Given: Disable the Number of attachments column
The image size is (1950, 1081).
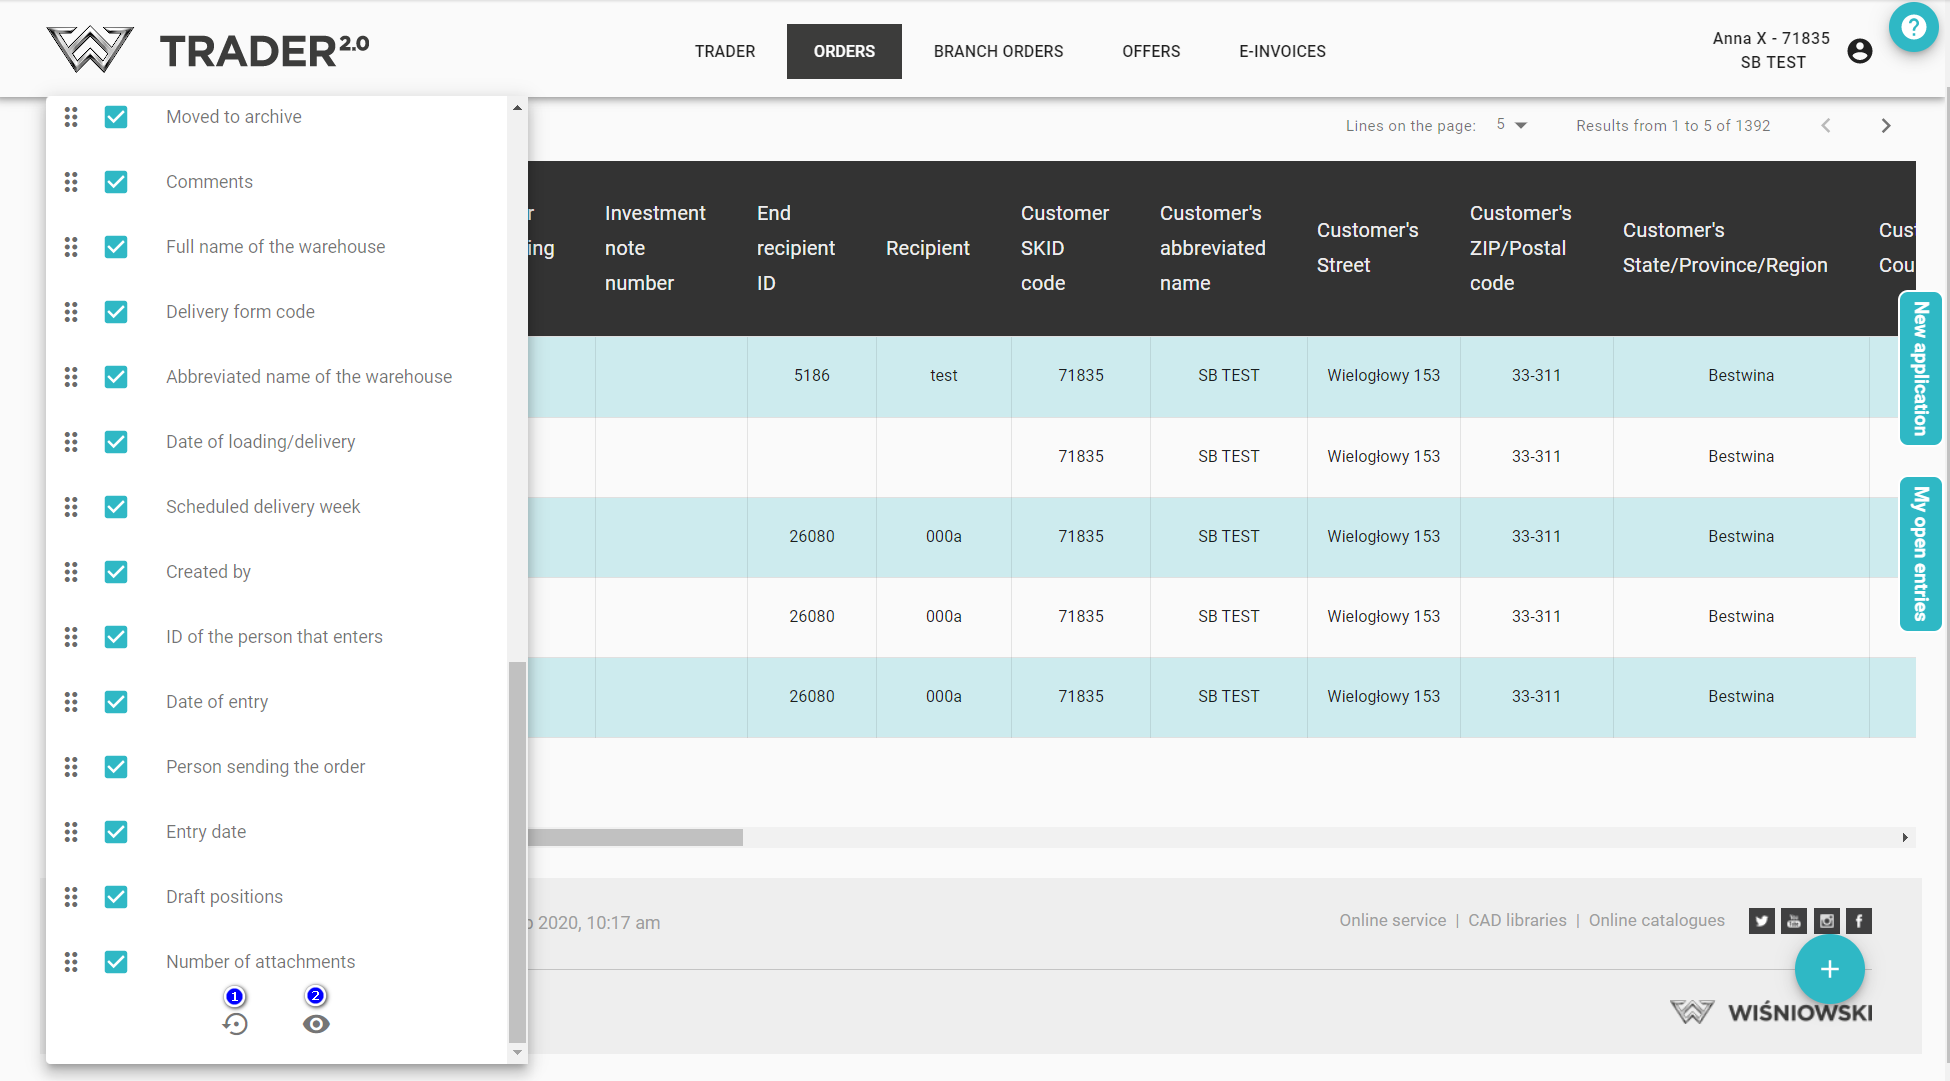Looking at the screenshot, I should pos(116,962).
